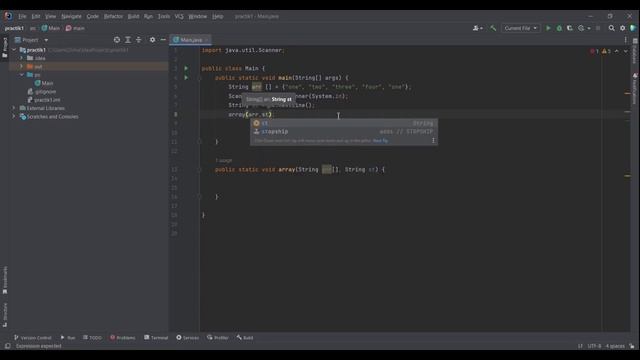Open IDE settings gear in top toolbar

pyautogui.click(x=622, y=28)
